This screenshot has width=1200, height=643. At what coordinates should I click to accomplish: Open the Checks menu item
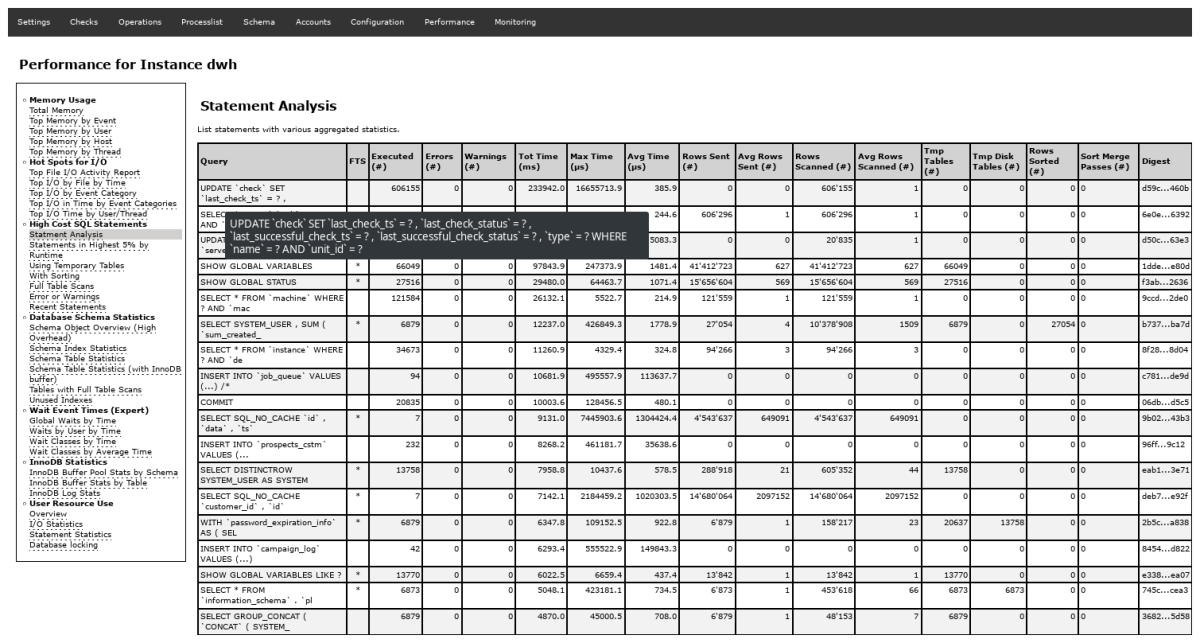coord(84,22)
